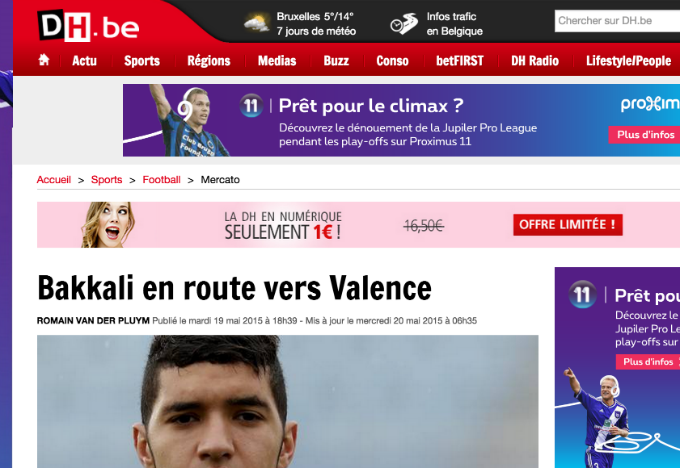Click the Bakkali article photo

288,401
